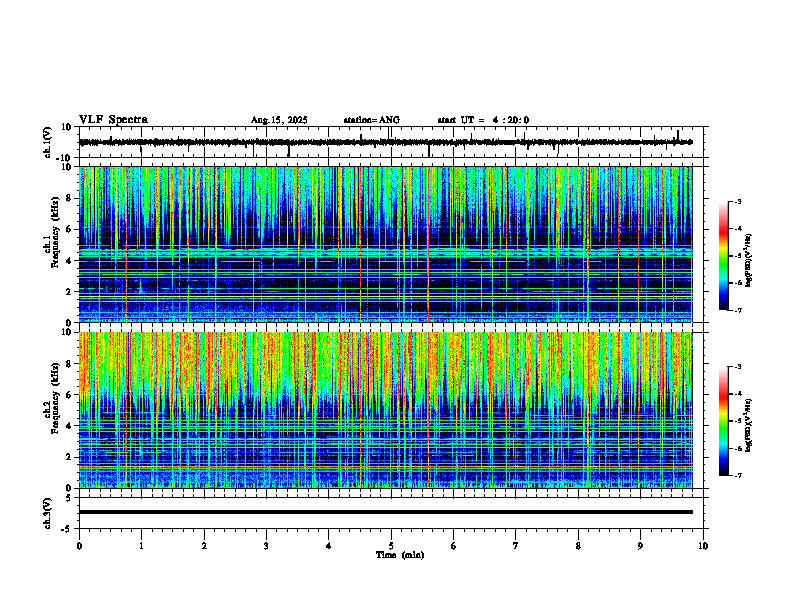Click the ch.2 frequency tick label "6"
This screenshot has height=612, width=792.
click(70, 395)
